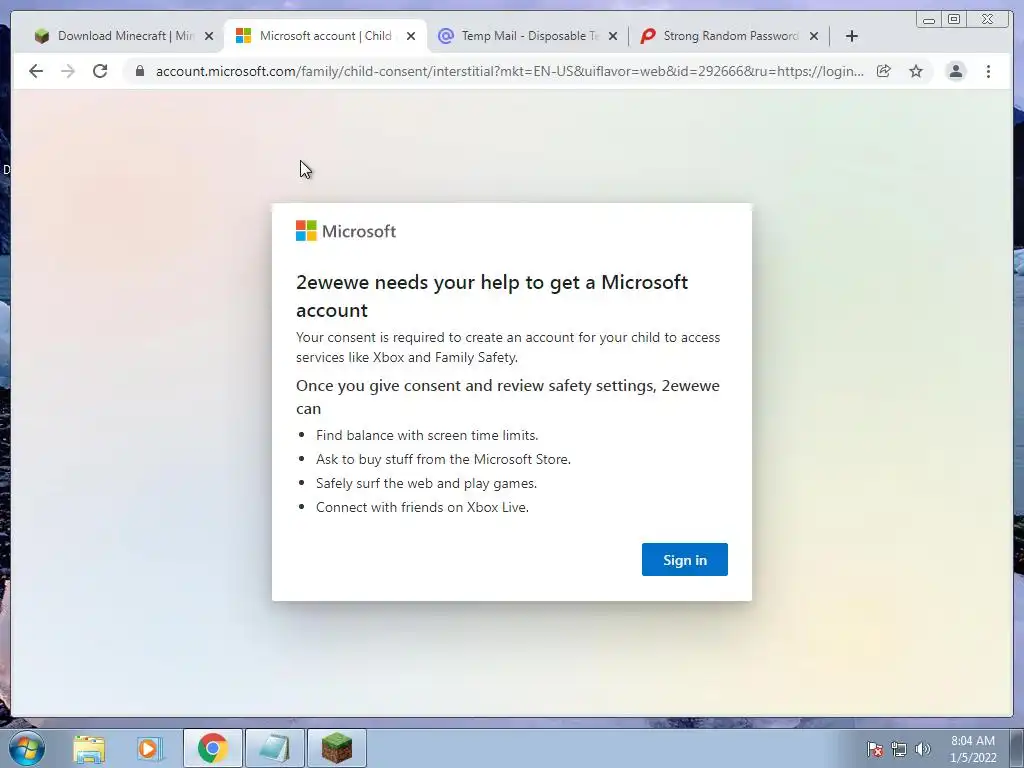Open Chrome three-dot menu
1024x768 pixels.
pos(988,71)
